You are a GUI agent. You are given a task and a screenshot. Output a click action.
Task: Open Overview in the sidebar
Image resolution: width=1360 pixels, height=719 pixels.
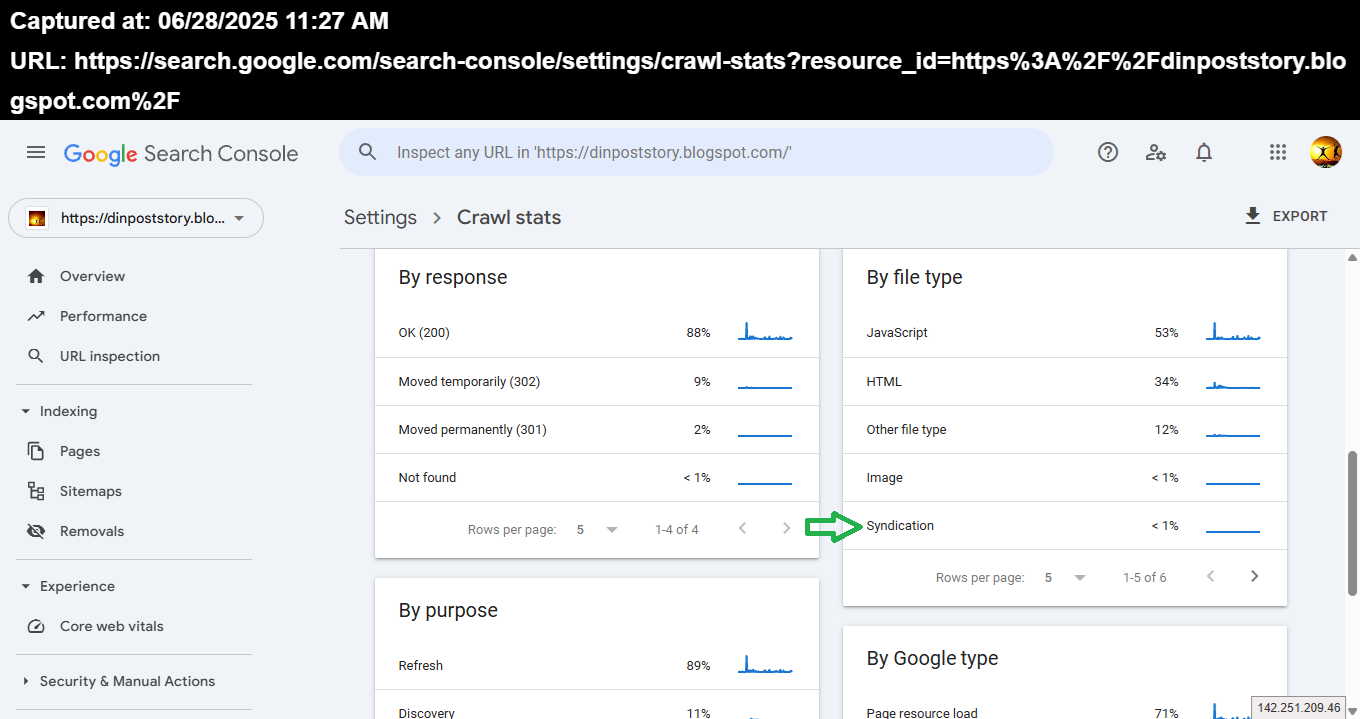[x=92, y=276]
